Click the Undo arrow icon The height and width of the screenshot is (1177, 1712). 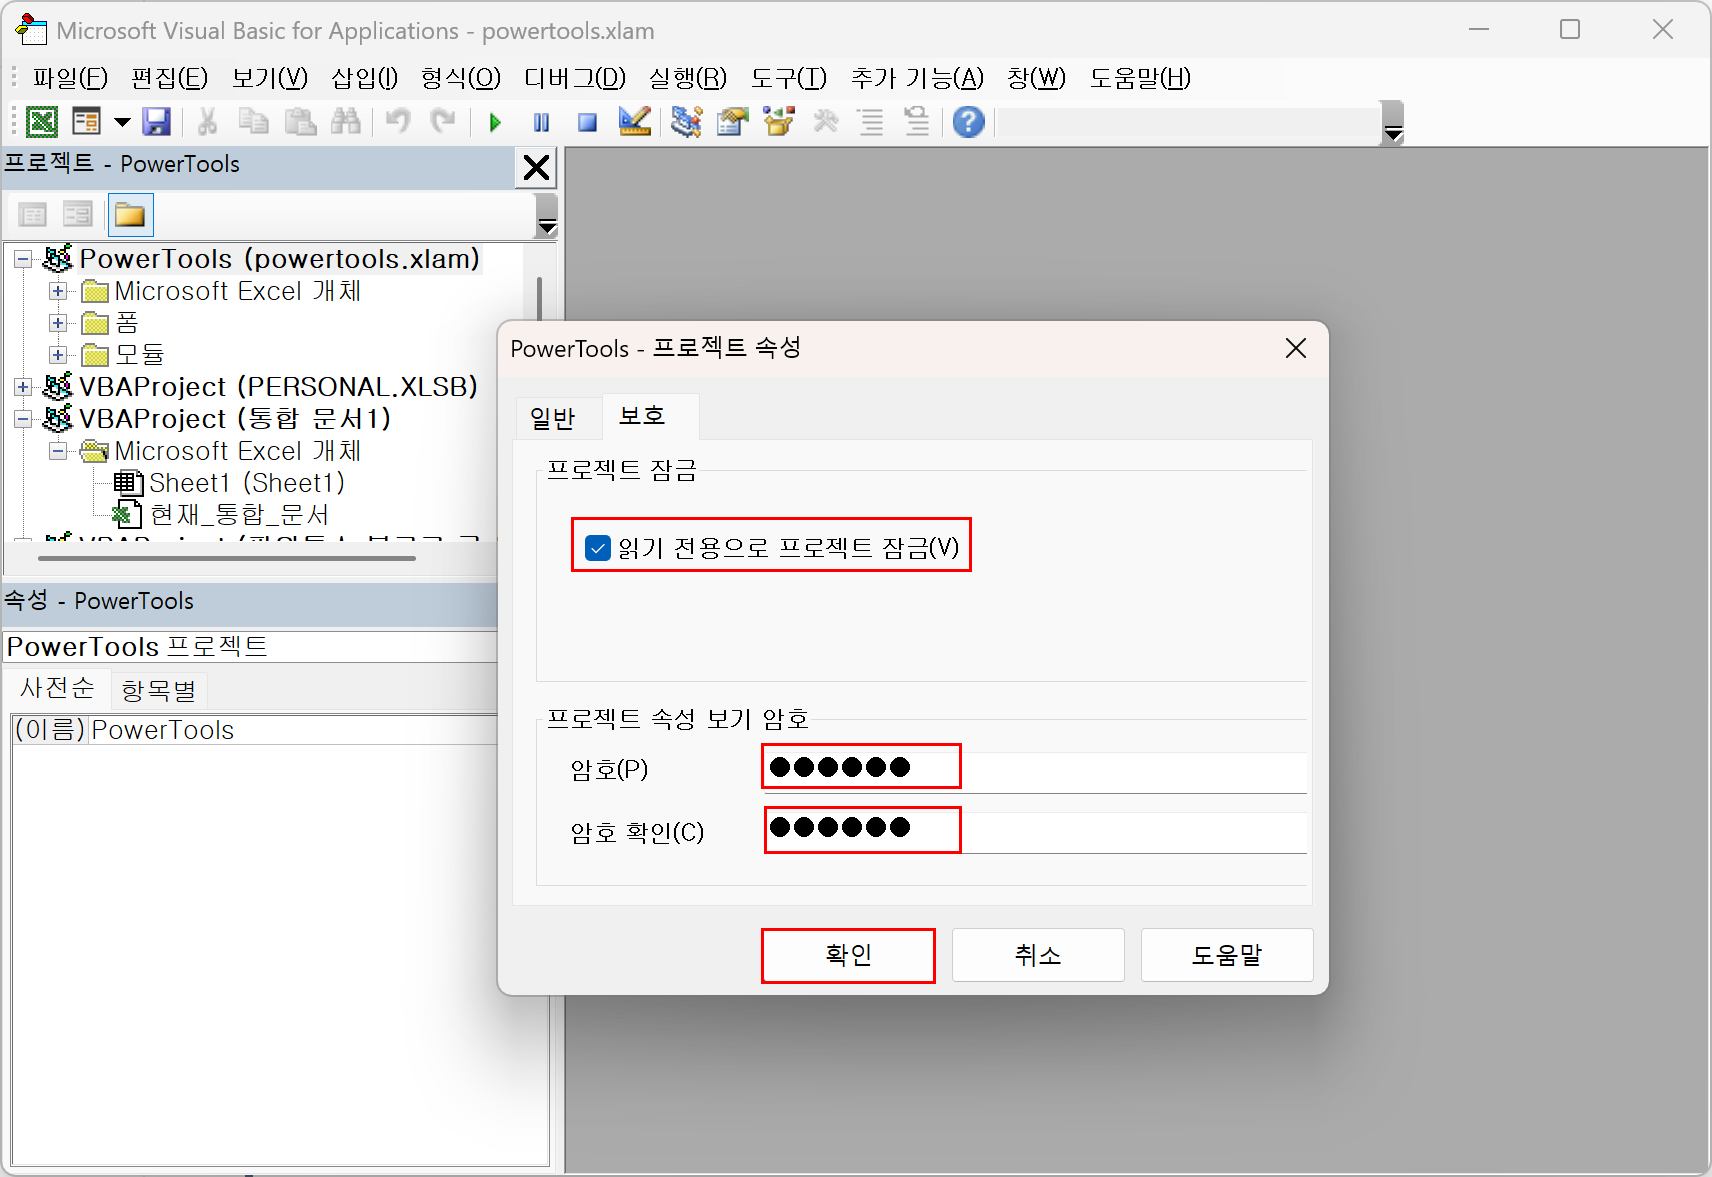[x=398, y=122]
